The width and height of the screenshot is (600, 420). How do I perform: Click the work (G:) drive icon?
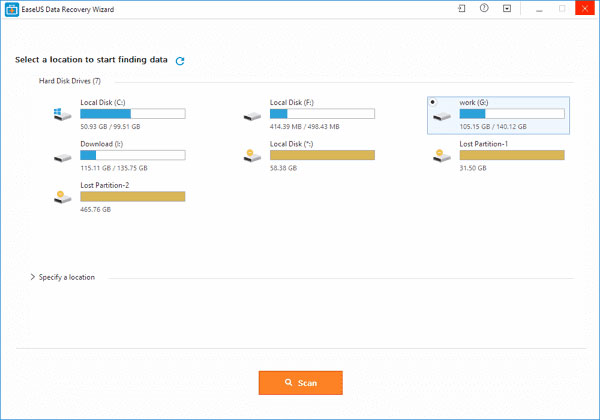442,116
